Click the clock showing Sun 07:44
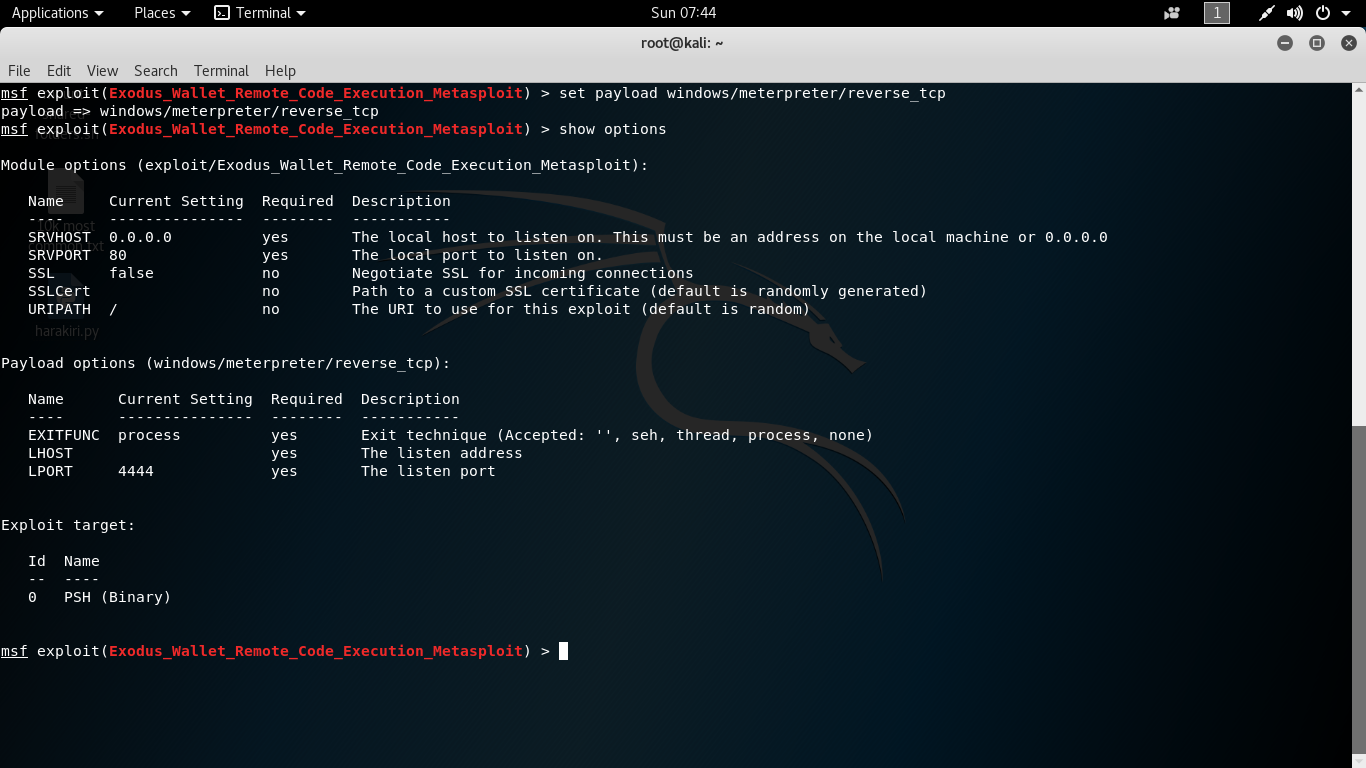Image resolution: width=1366 pixels, height=768 pixels. point(683,13)
